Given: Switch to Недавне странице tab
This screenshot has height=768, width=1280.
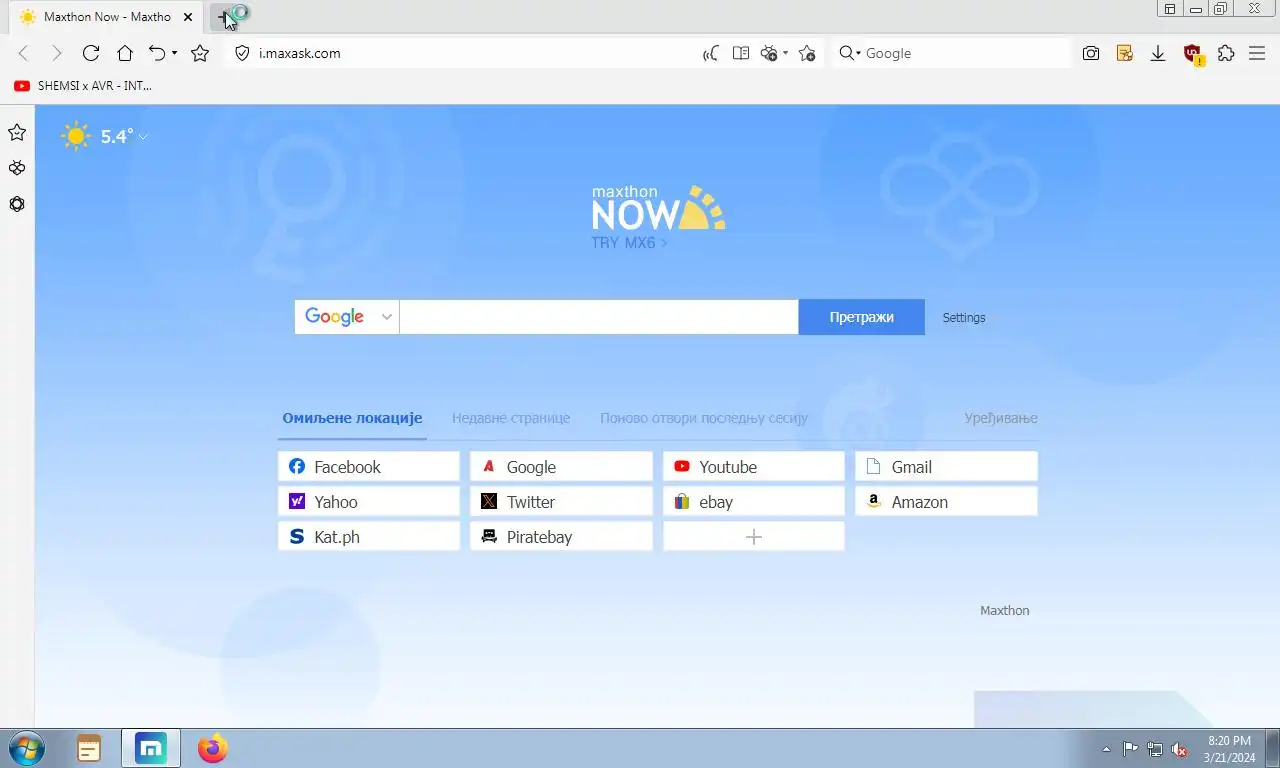Looking at the screenshot, I should click(x=511, y=418).
